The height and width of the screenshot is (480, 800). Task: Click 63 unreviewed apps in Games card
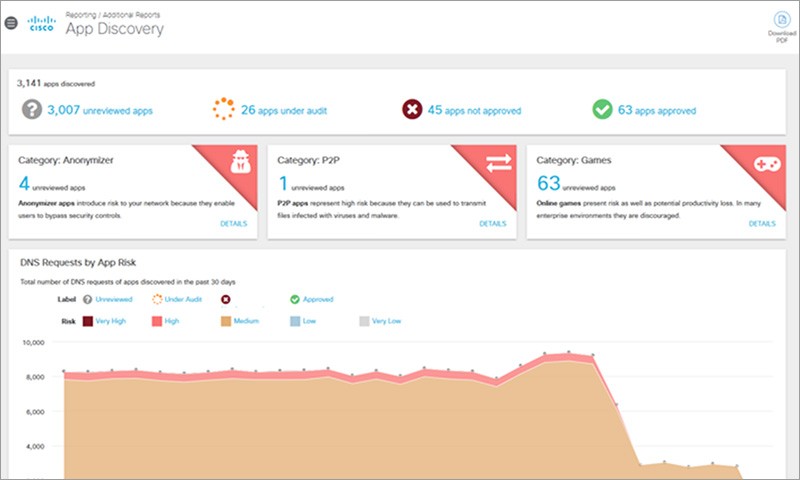576,184
